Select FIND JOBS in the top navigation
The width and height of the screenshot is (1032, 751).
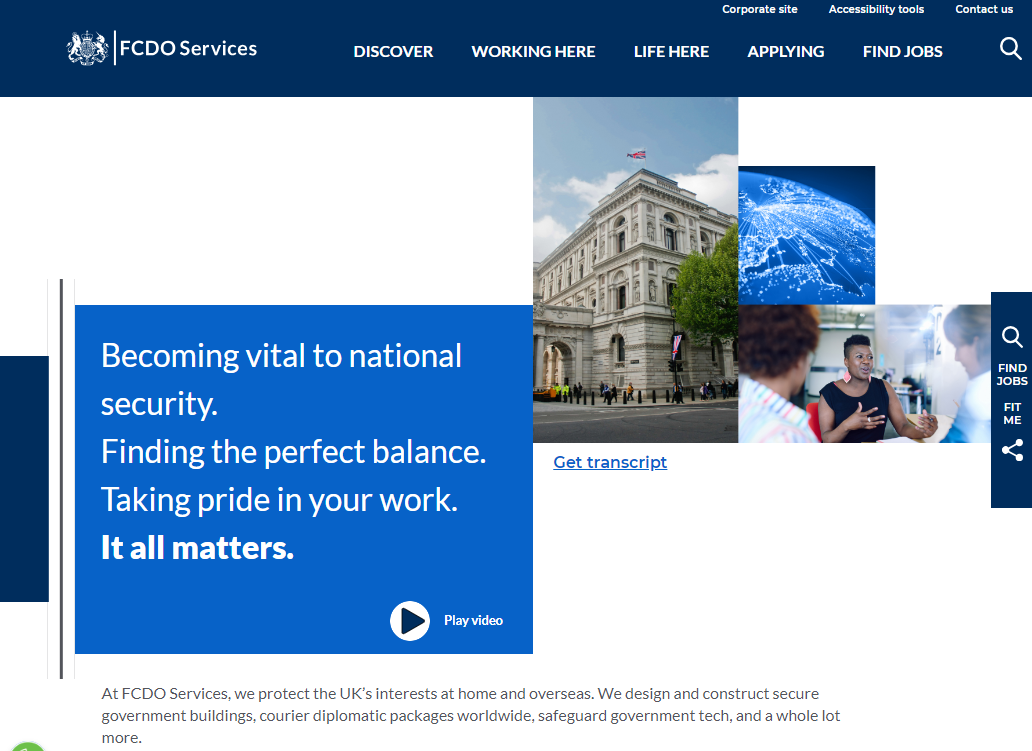[x=902, y=51]
